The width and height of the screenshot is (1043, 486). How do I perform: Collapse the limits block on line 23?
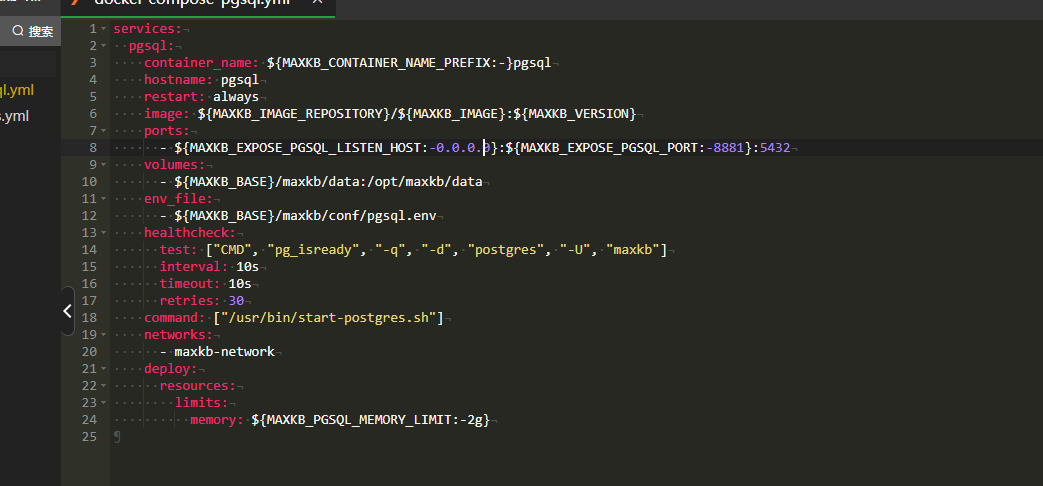(103, 403)
